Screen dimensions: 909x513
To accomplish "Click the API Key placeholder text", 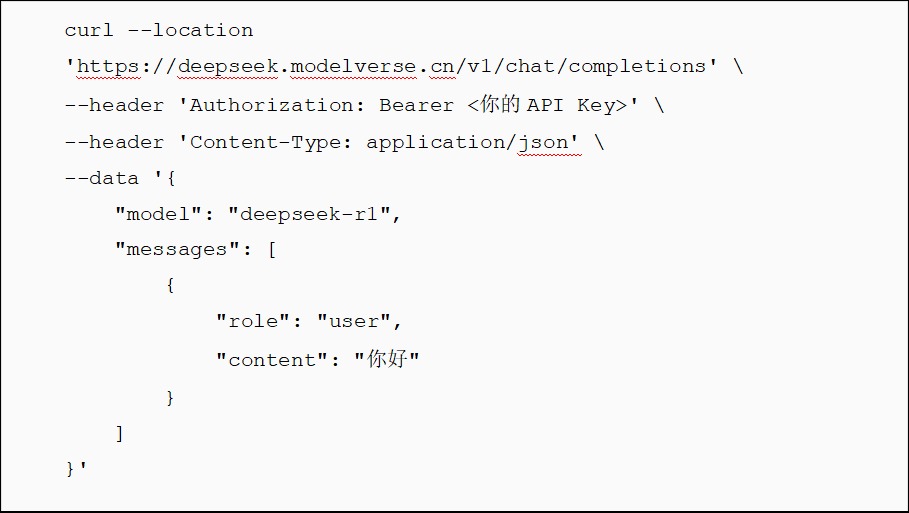I will pyautogui.click(x=548, y=104).
